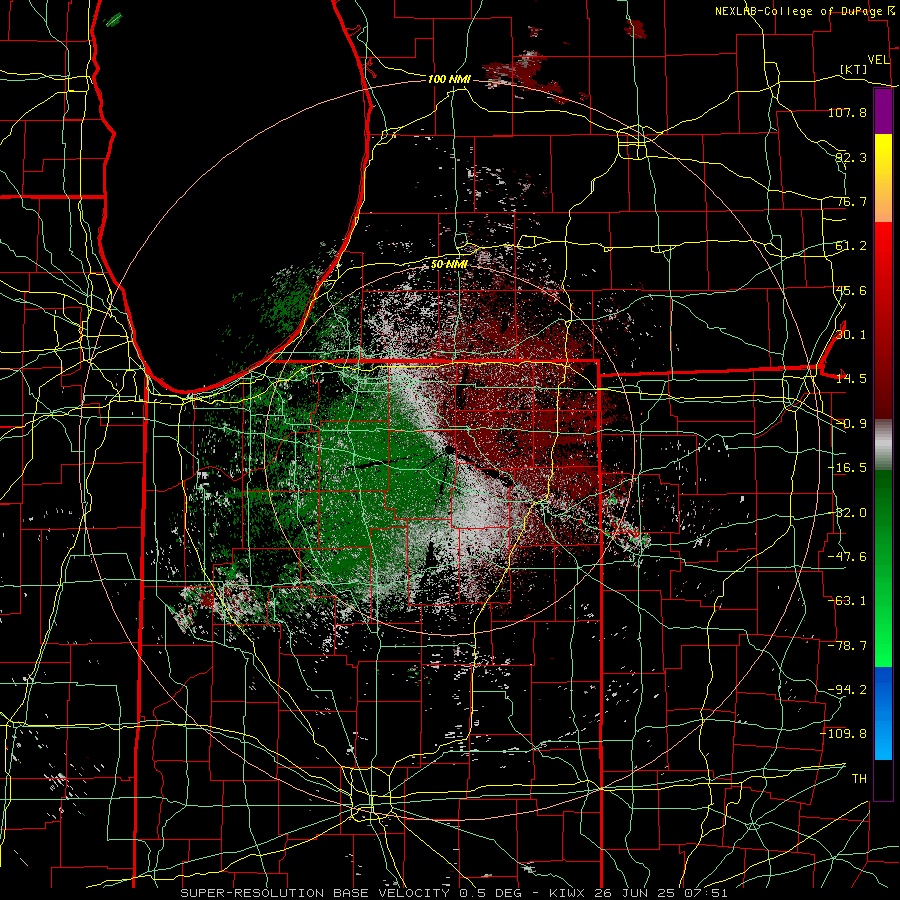
Task: Select the 14.5 velocity scale value
Action: coord(851,379)
